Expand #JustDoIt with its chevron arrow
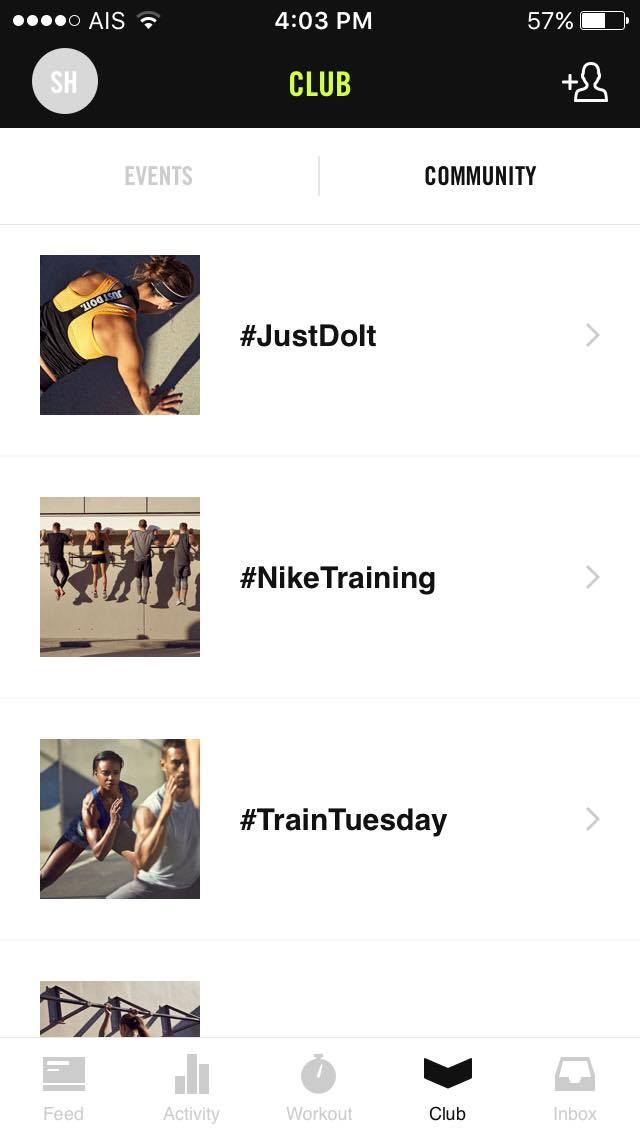 (x=593, y=335)
